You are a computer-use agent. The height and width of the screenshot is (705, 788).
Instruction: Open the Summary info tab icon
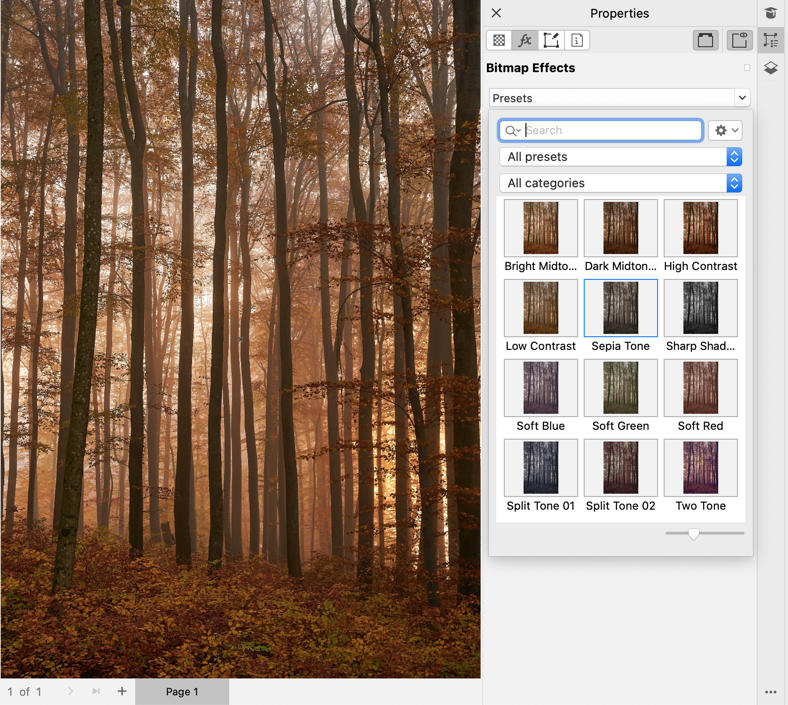[577, 40]
